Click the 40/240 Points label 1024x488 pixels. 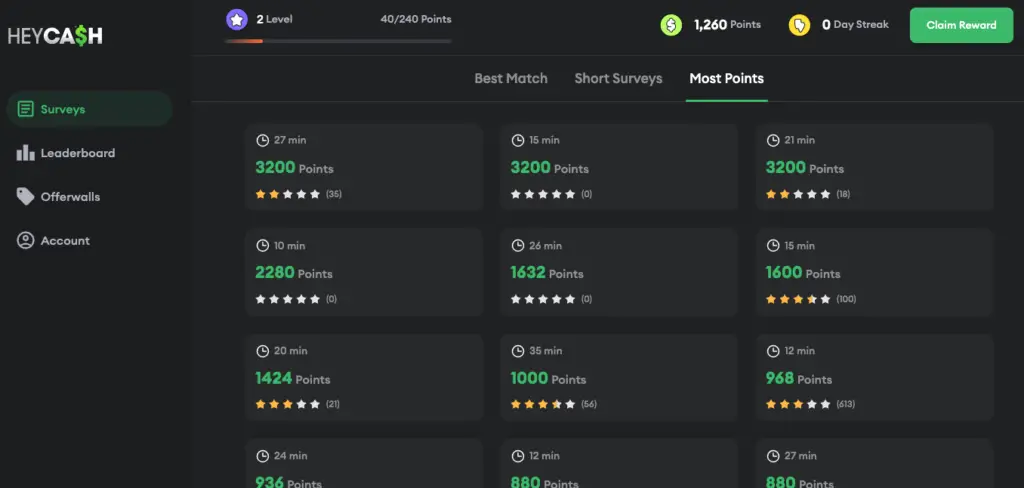416,20
